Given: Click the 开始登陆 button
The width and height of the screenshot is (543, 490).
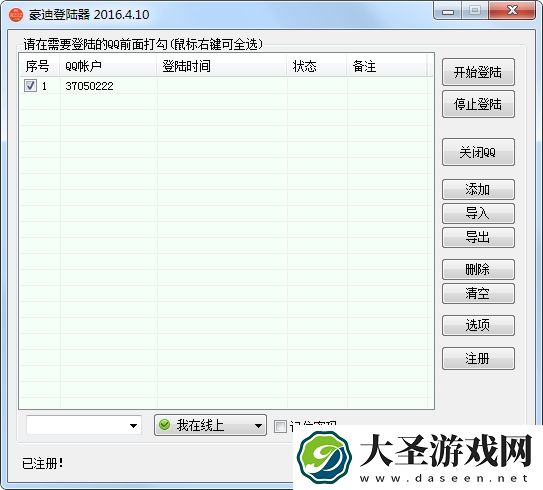Looking at the screenshot, I should point(478,72).
